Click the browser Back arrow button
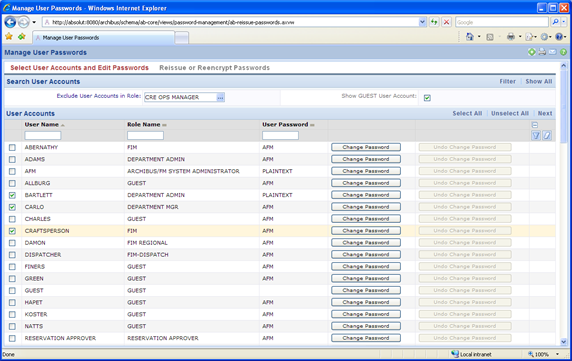Image resolution: width=572 pixels, height=361 pixels. coord(10,22)
